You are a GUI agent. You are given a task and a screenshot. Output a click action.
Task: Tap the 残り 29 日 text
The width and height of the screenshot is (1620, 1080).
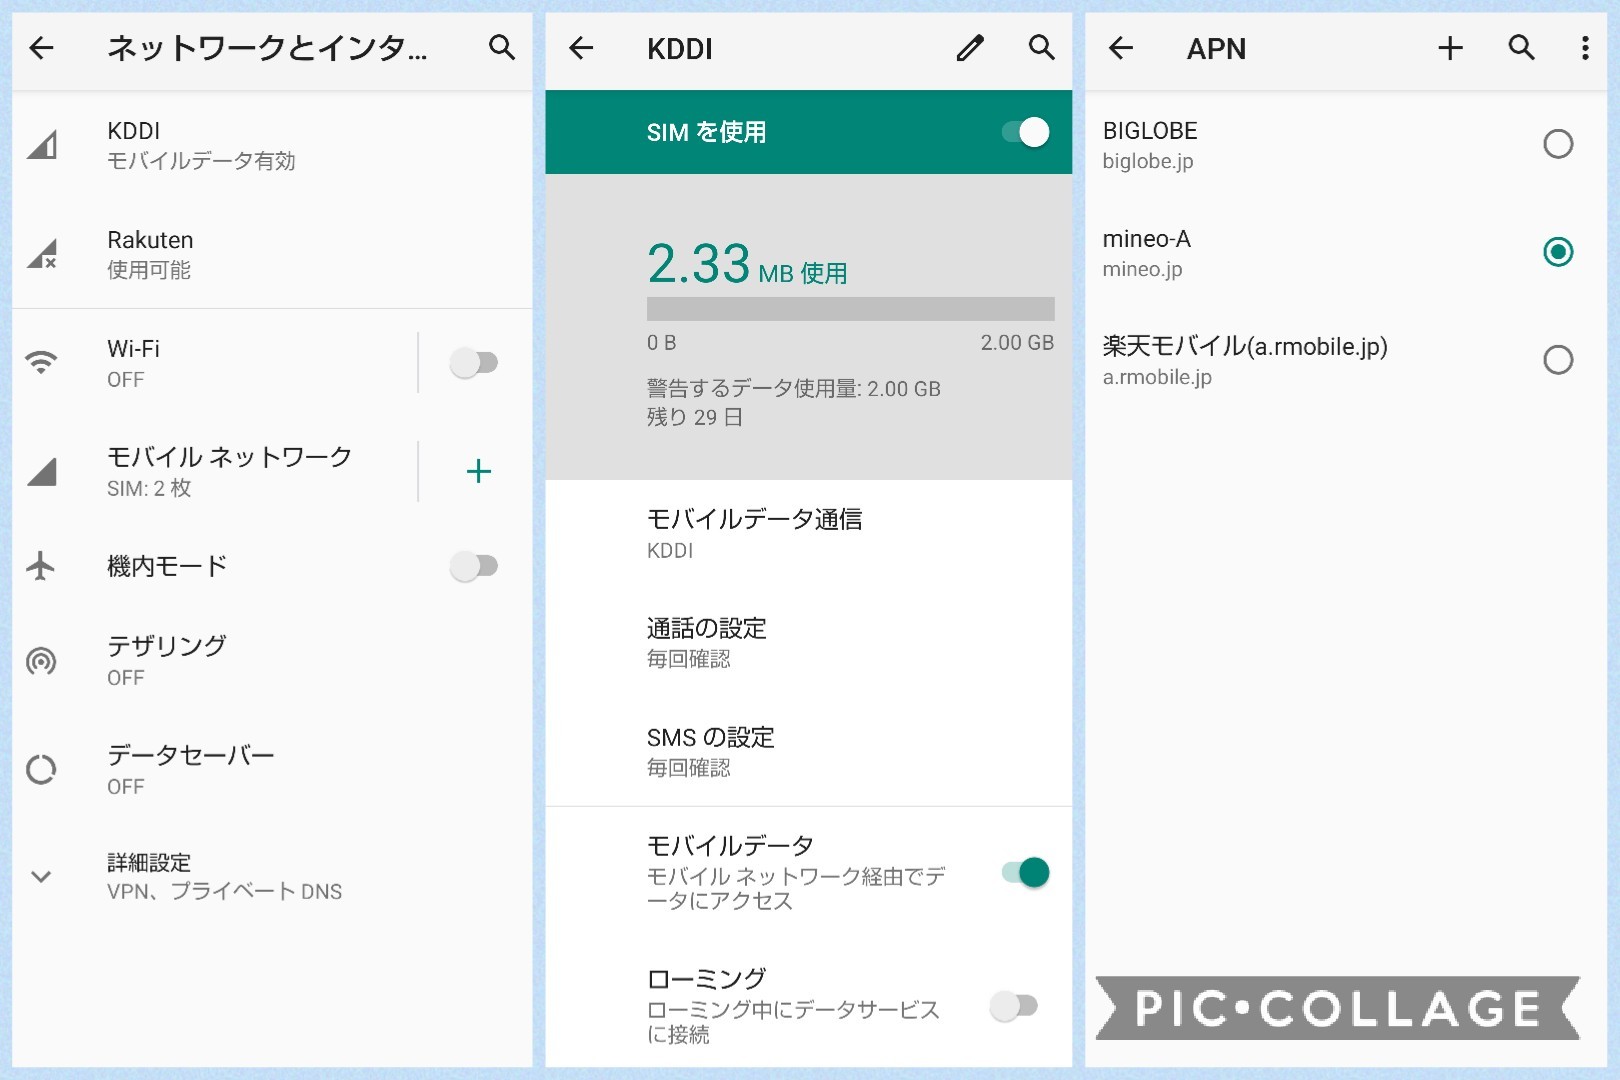coord(695,417)
